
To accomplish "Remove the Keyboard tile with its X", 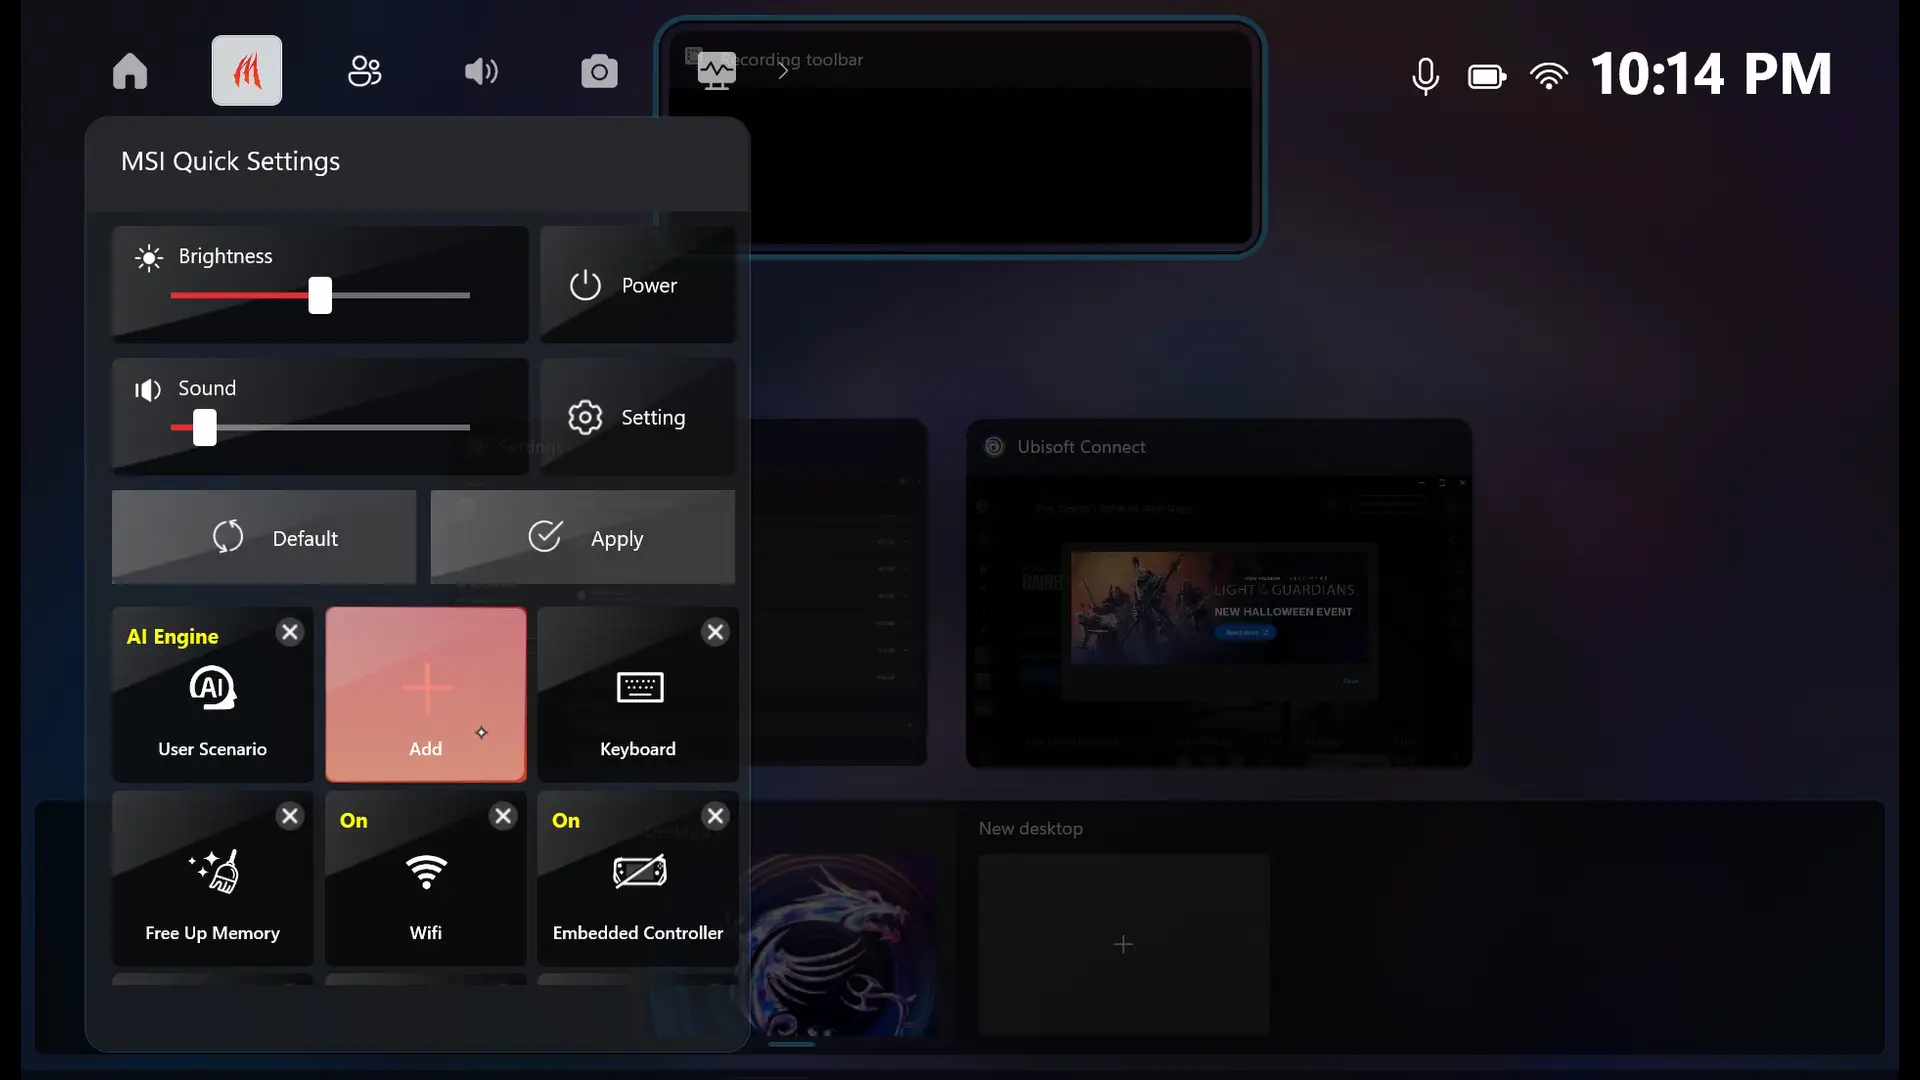I will pyautogui.click(x=715, y=632).
